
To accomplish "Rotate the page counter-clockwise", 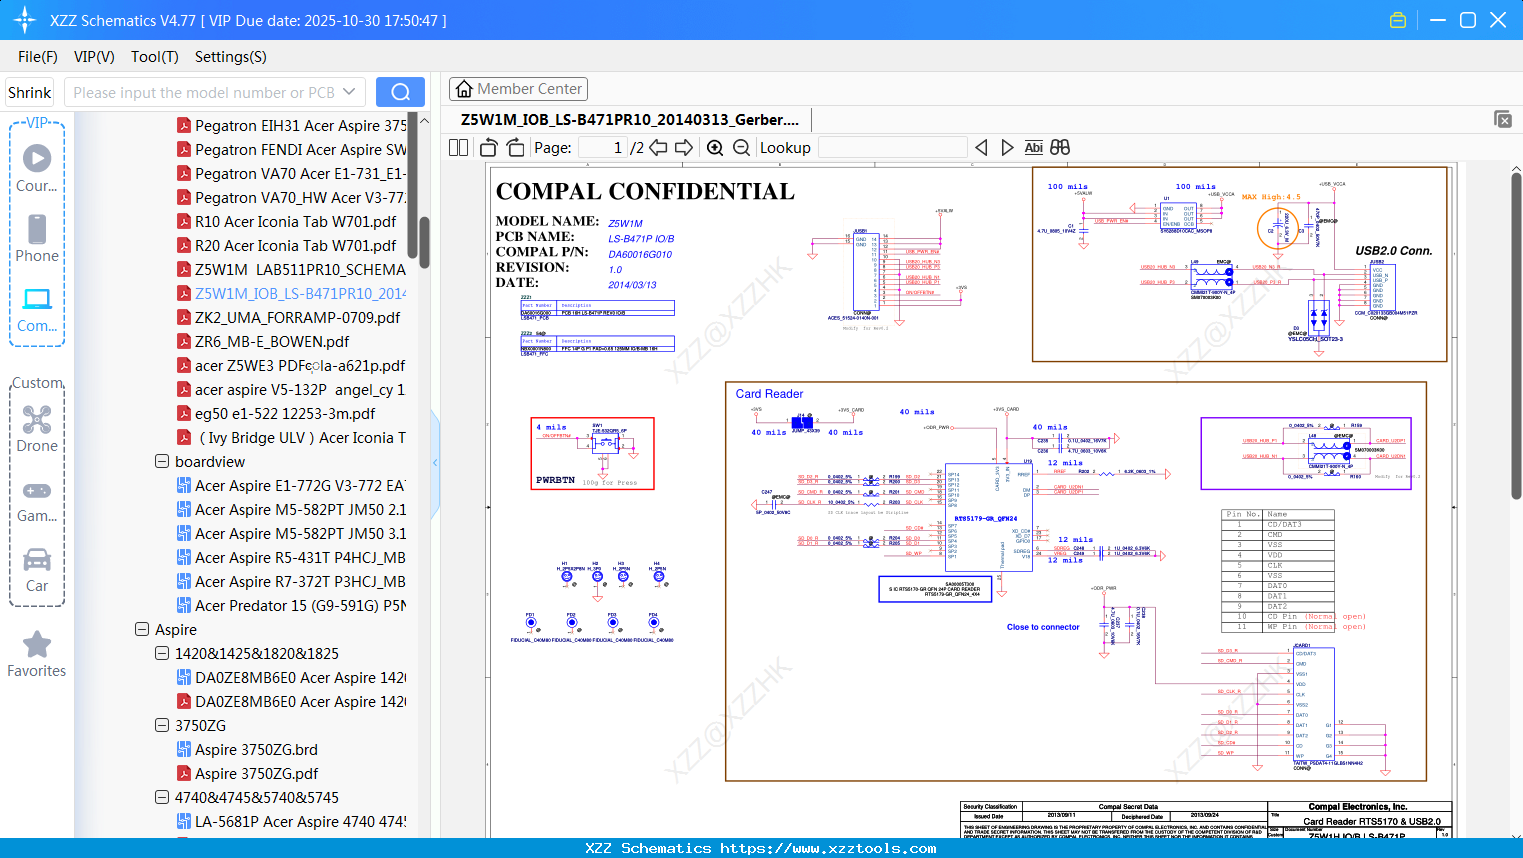I will click(x=489, y=148).
